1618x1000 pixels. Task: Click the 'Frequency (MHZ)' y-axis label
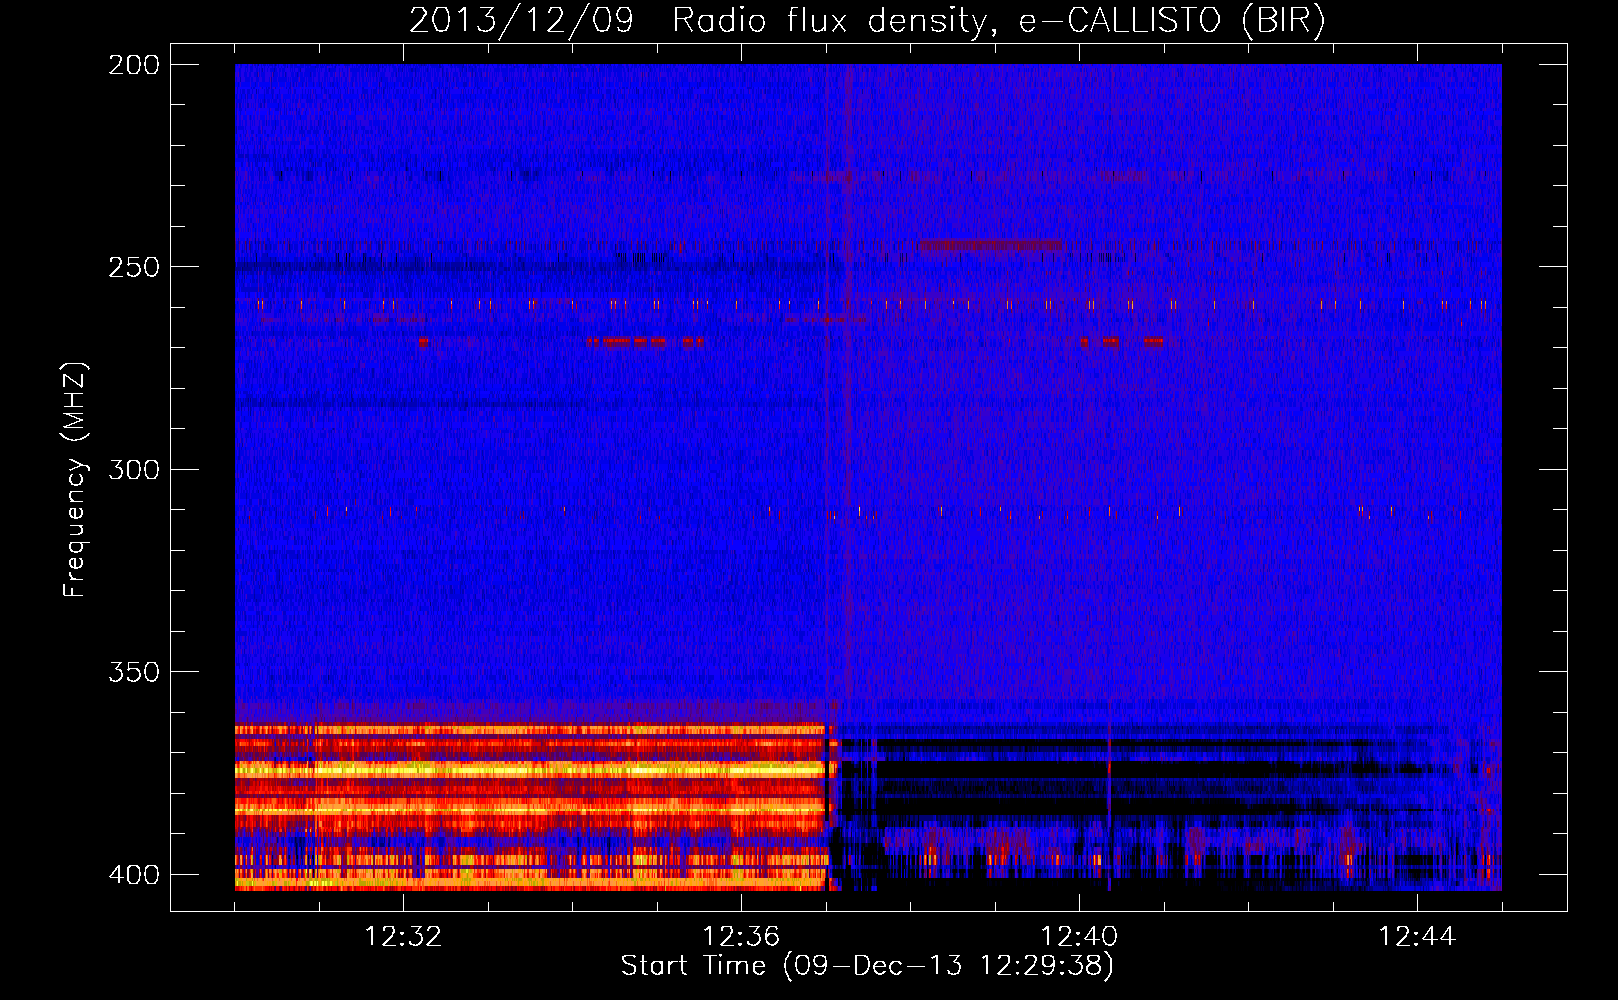pyautogui.click(x=74, y=479)
